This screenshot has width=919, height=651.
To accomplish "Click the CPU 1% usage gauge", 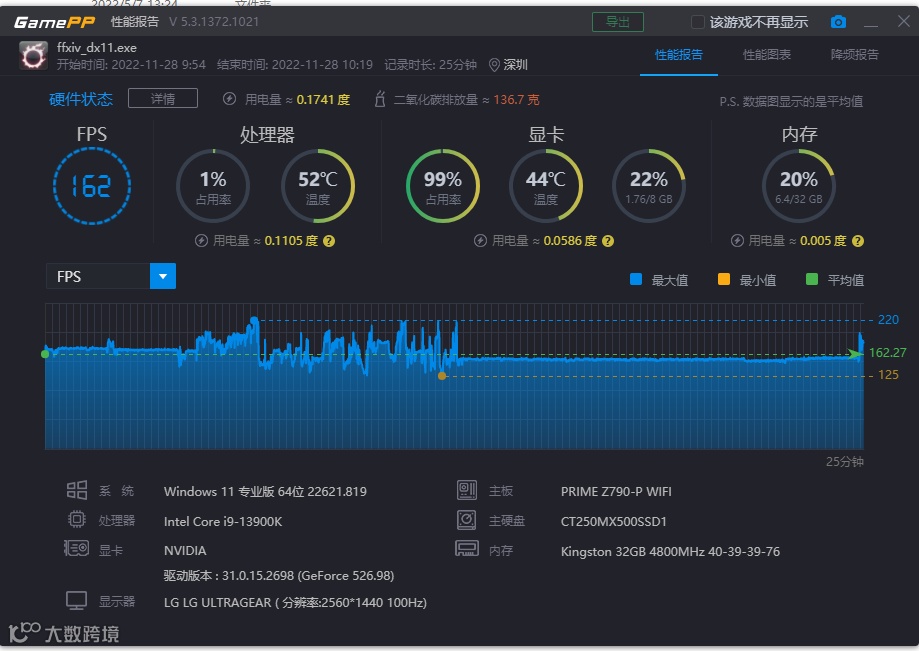I will (213, 186).
